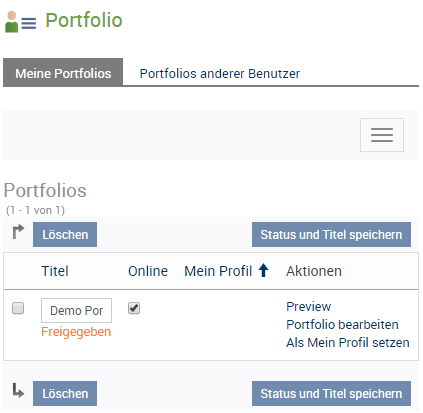Toggle the Online checkbox for Demo Portfolio
Screen dimensions: 423x413
134,308
